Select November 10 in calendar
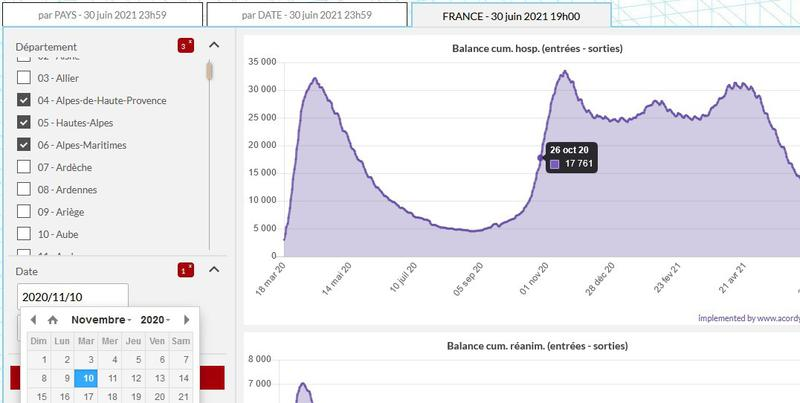800x403 pixels. [86, 379]
